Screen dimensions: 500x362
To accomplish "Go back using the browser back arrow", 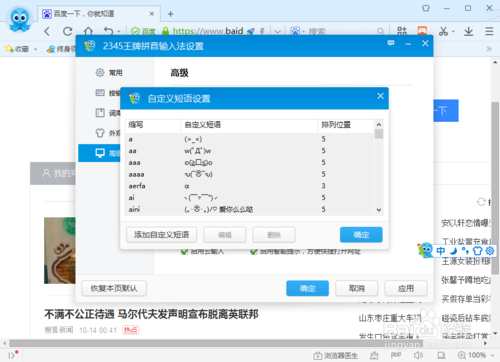I will tap(47, 31).
